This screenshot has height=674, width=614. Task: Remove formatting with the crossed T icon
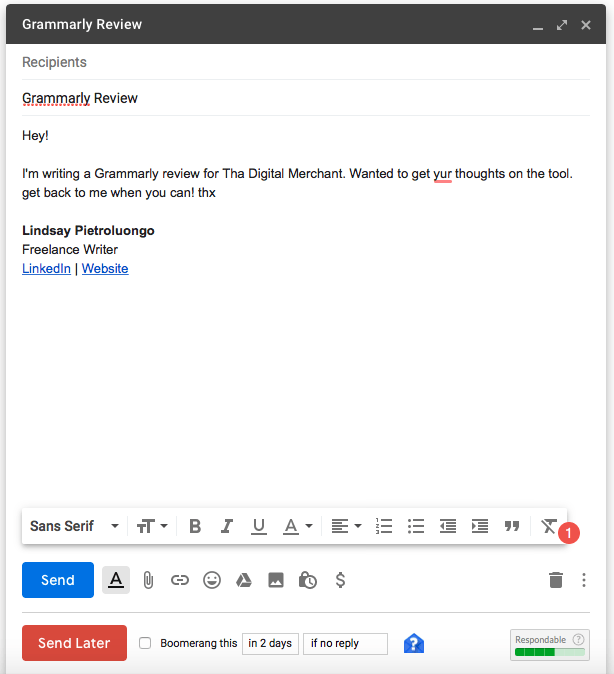pos(548,525)
